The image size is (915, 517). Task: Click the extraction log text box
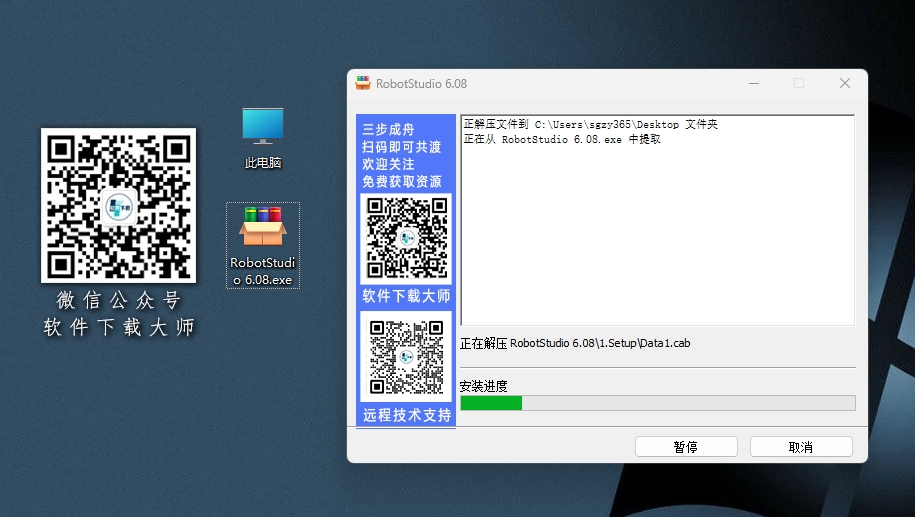pos(658,220)
